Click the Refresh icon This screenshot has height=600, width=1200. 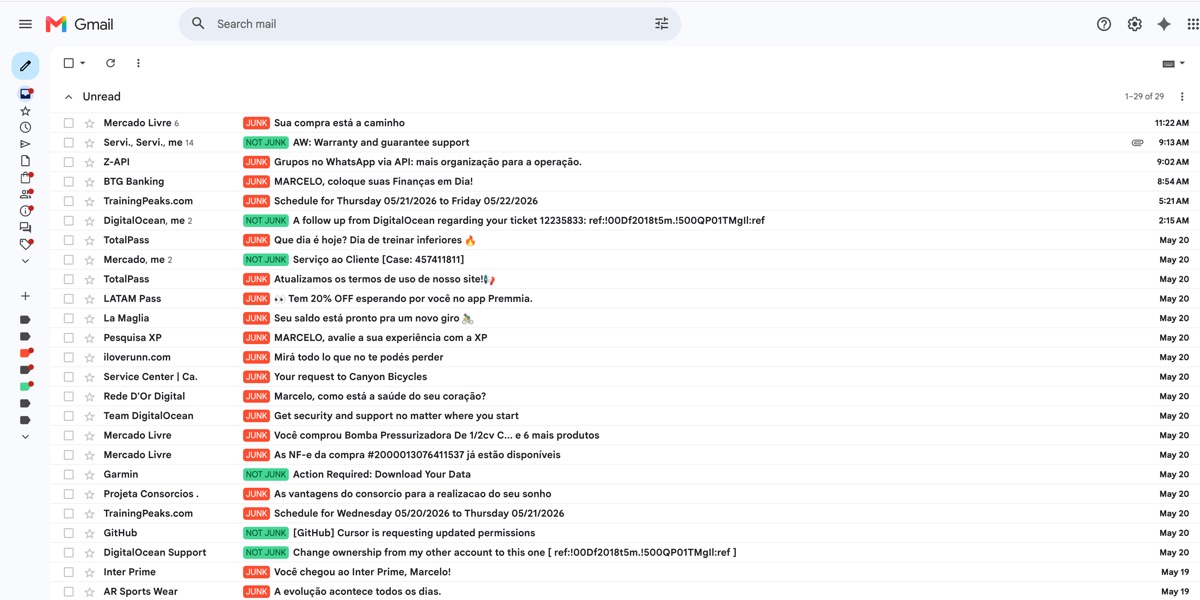click(x=110, y=63)
